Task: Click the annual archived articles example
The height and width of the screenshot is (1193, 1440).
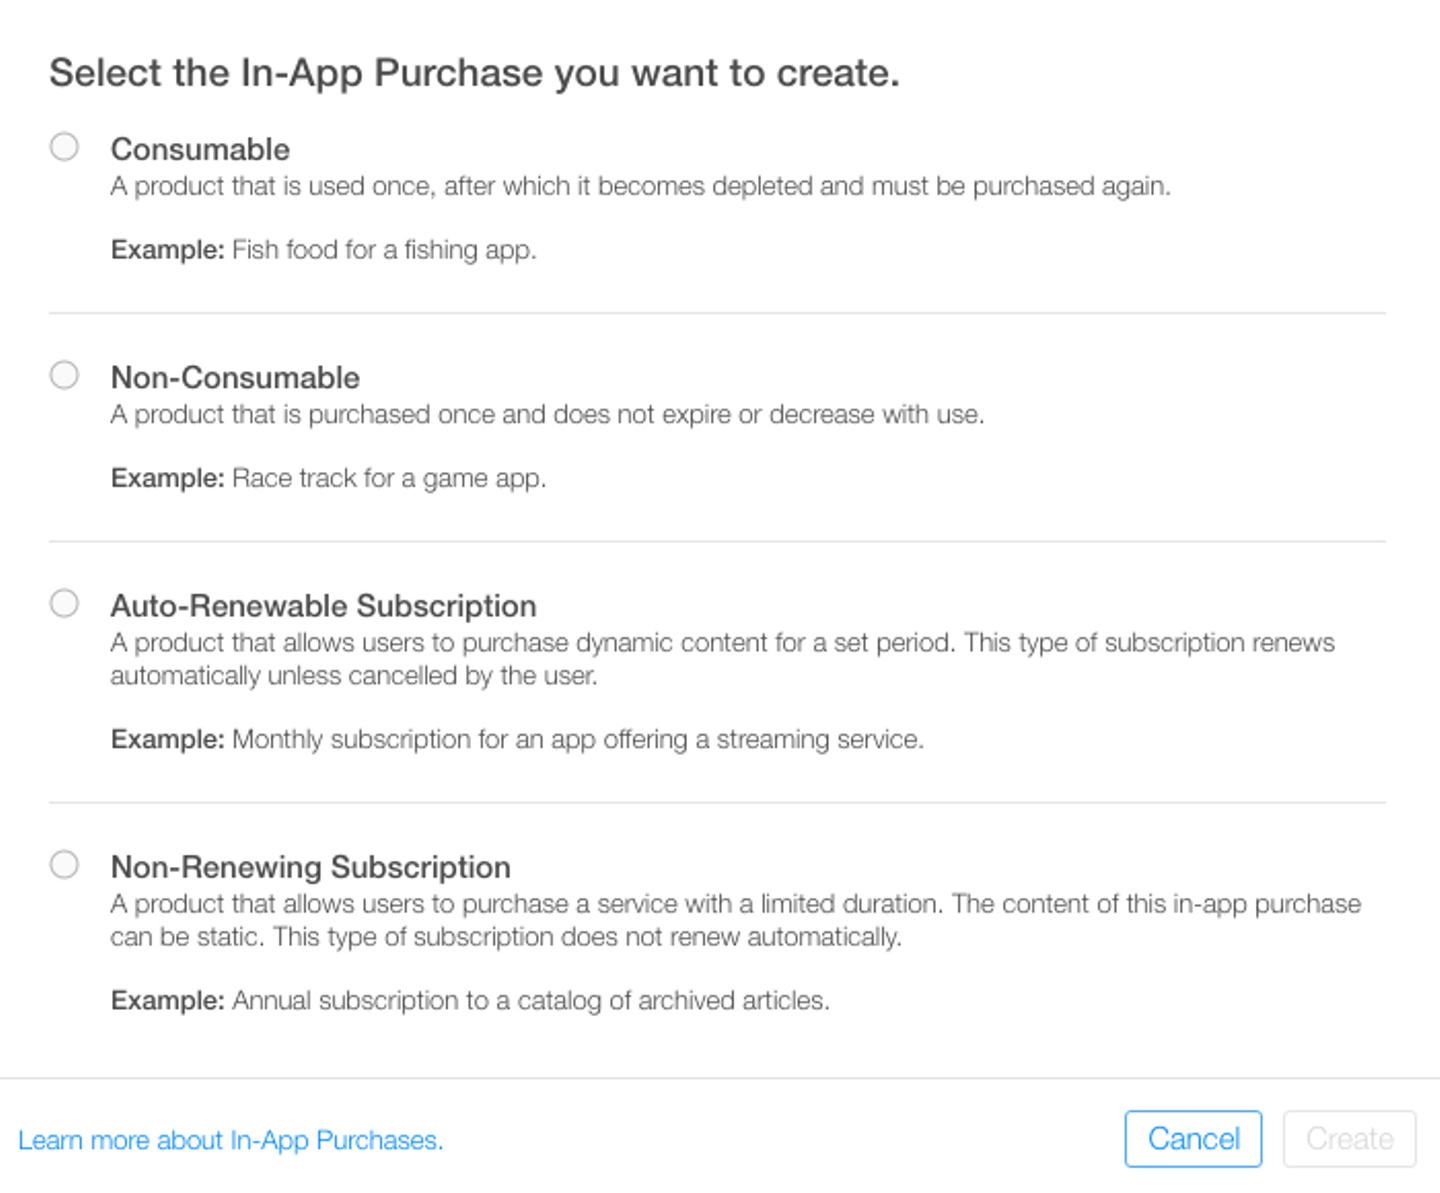Action: [470, 1001]
